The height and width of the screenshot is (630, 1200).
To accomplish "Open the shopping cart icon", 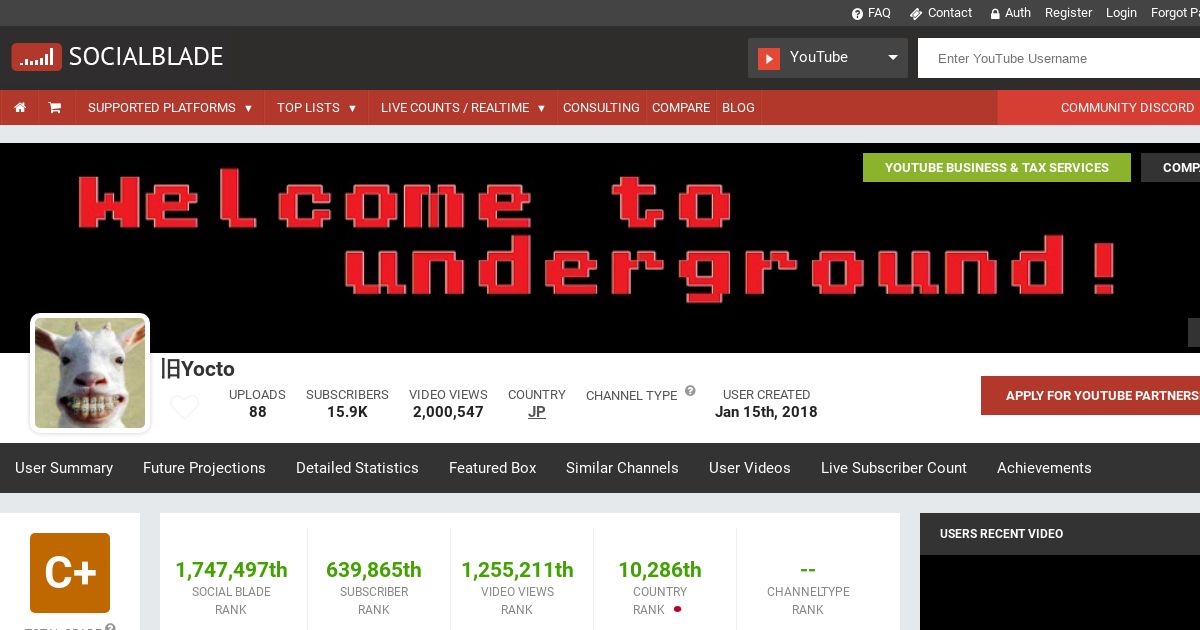I will 55,107.
